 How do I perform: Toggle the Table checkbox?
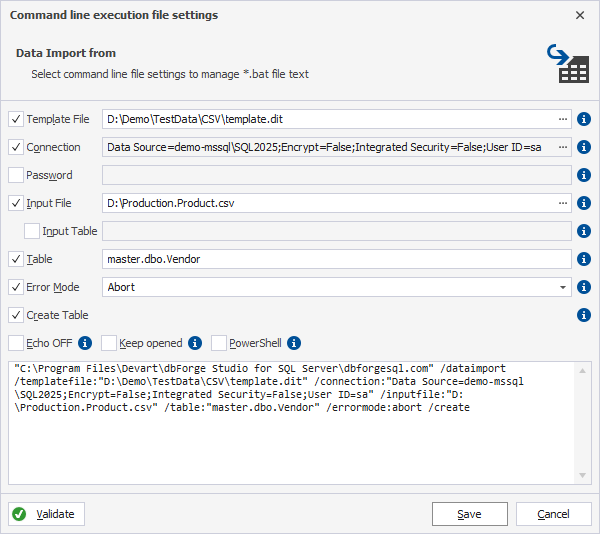pyautogui.click(x=16, y=259)
